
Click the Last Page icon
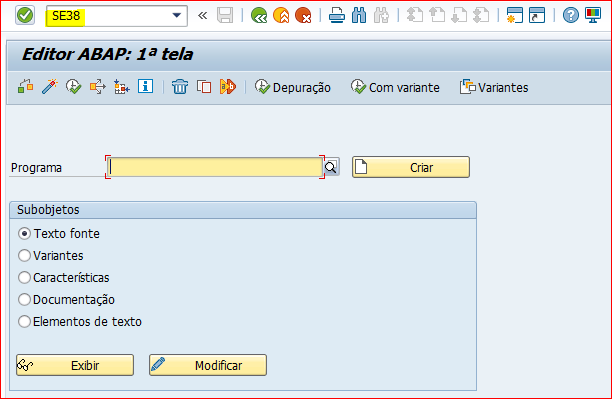[481, 16]
